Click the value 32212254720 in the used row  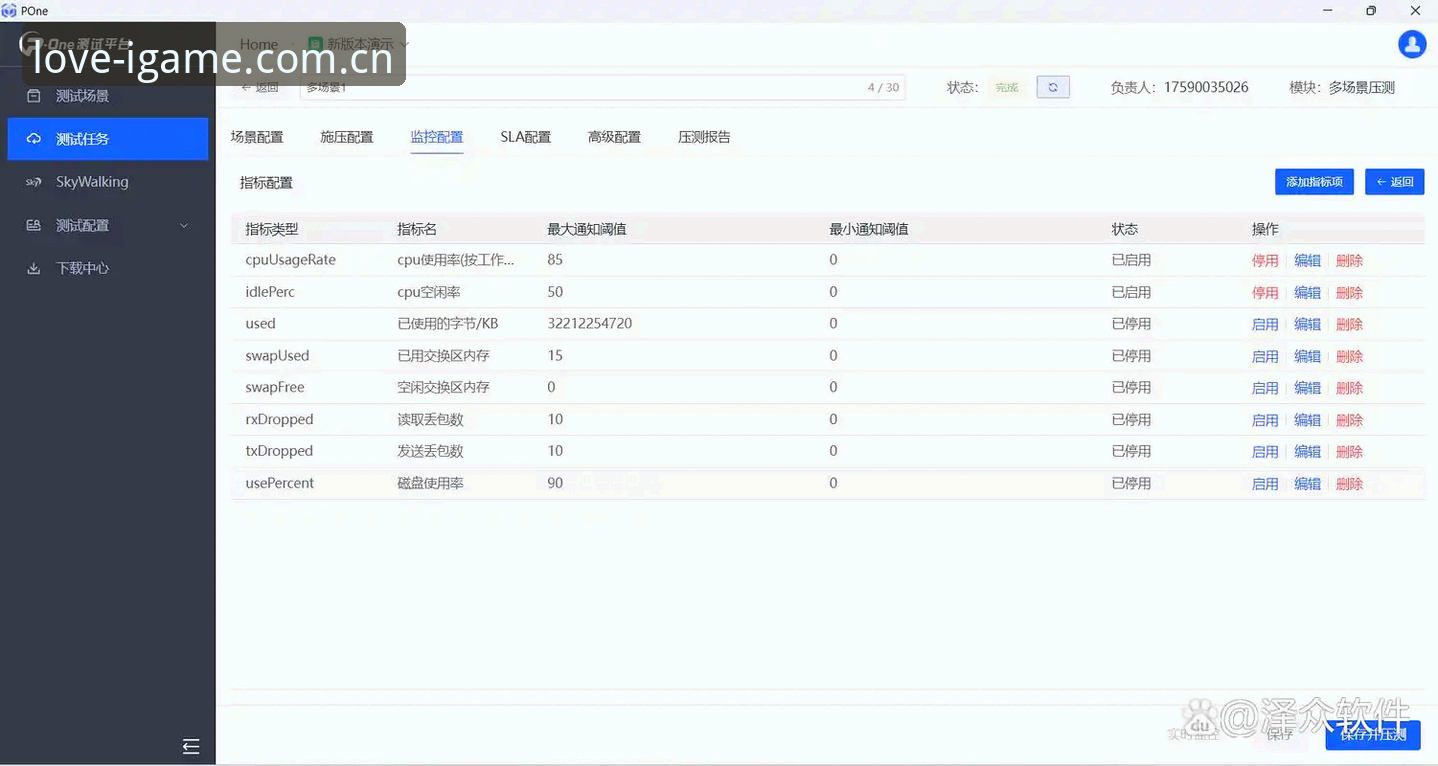click(x=590, y=324)
